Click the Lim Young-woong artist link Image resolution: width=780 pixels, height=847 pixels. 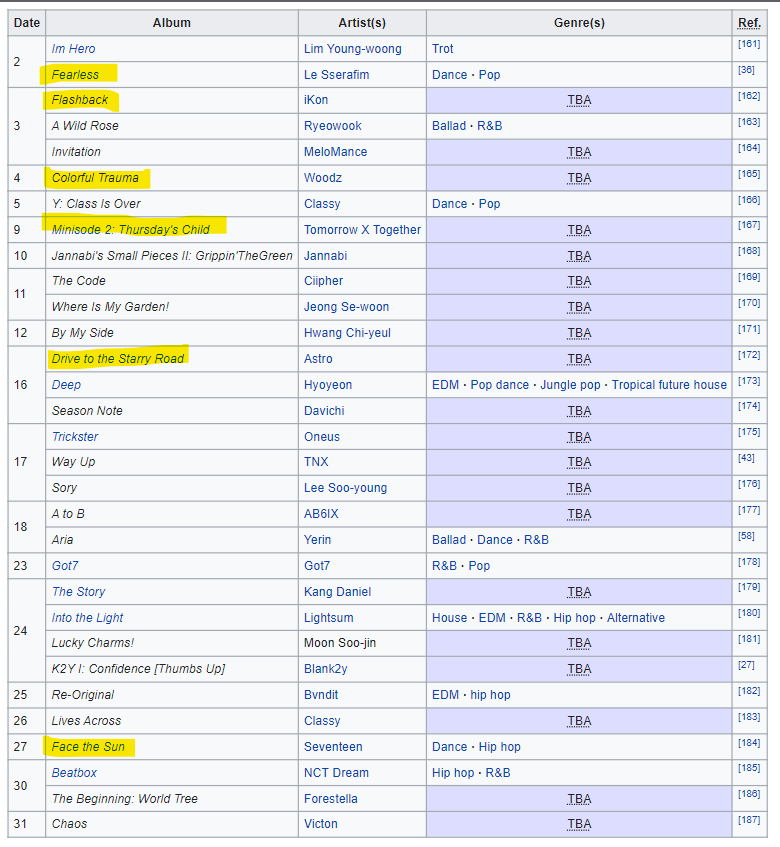click(353, 49)
